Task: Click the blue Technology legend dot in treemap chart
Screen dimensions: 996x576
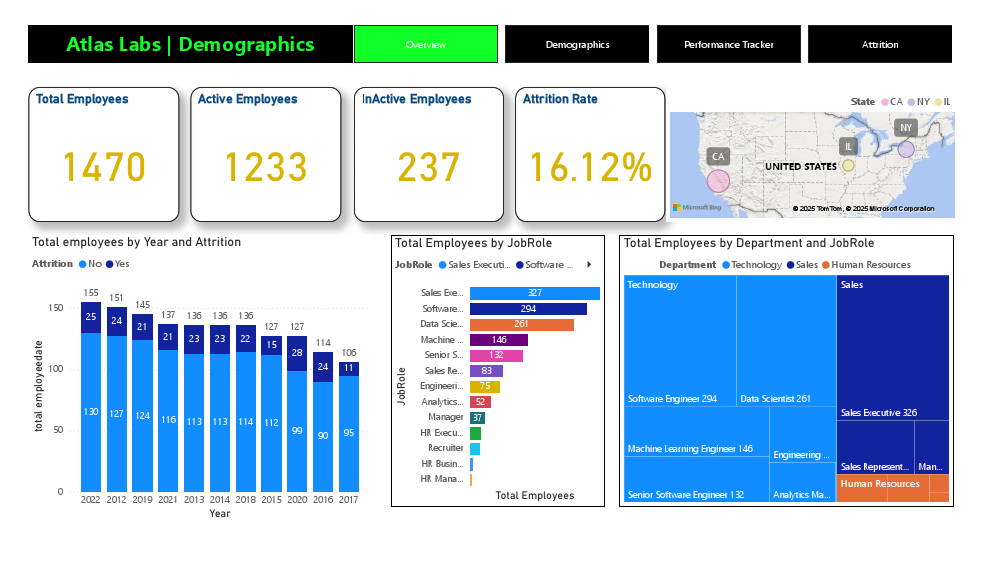Action: (x=728, y=264)
